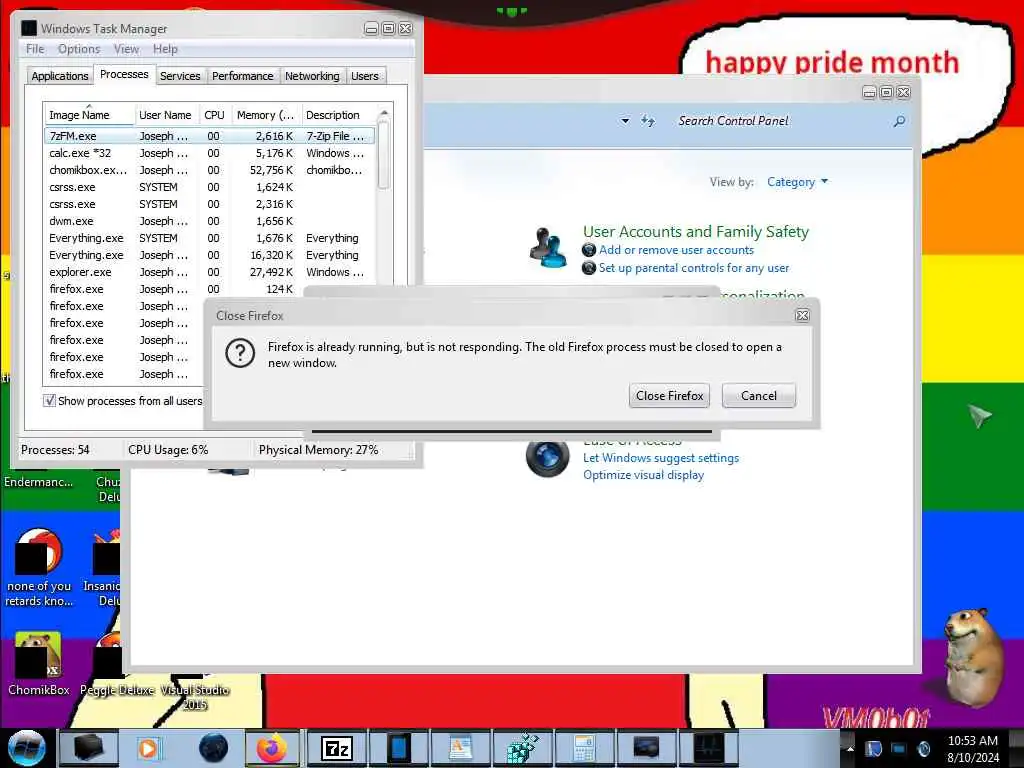The width and height of the screenshot is (1024, 768).
Task: Open Windows Media Player from taskbar
Action: point(148,748)
